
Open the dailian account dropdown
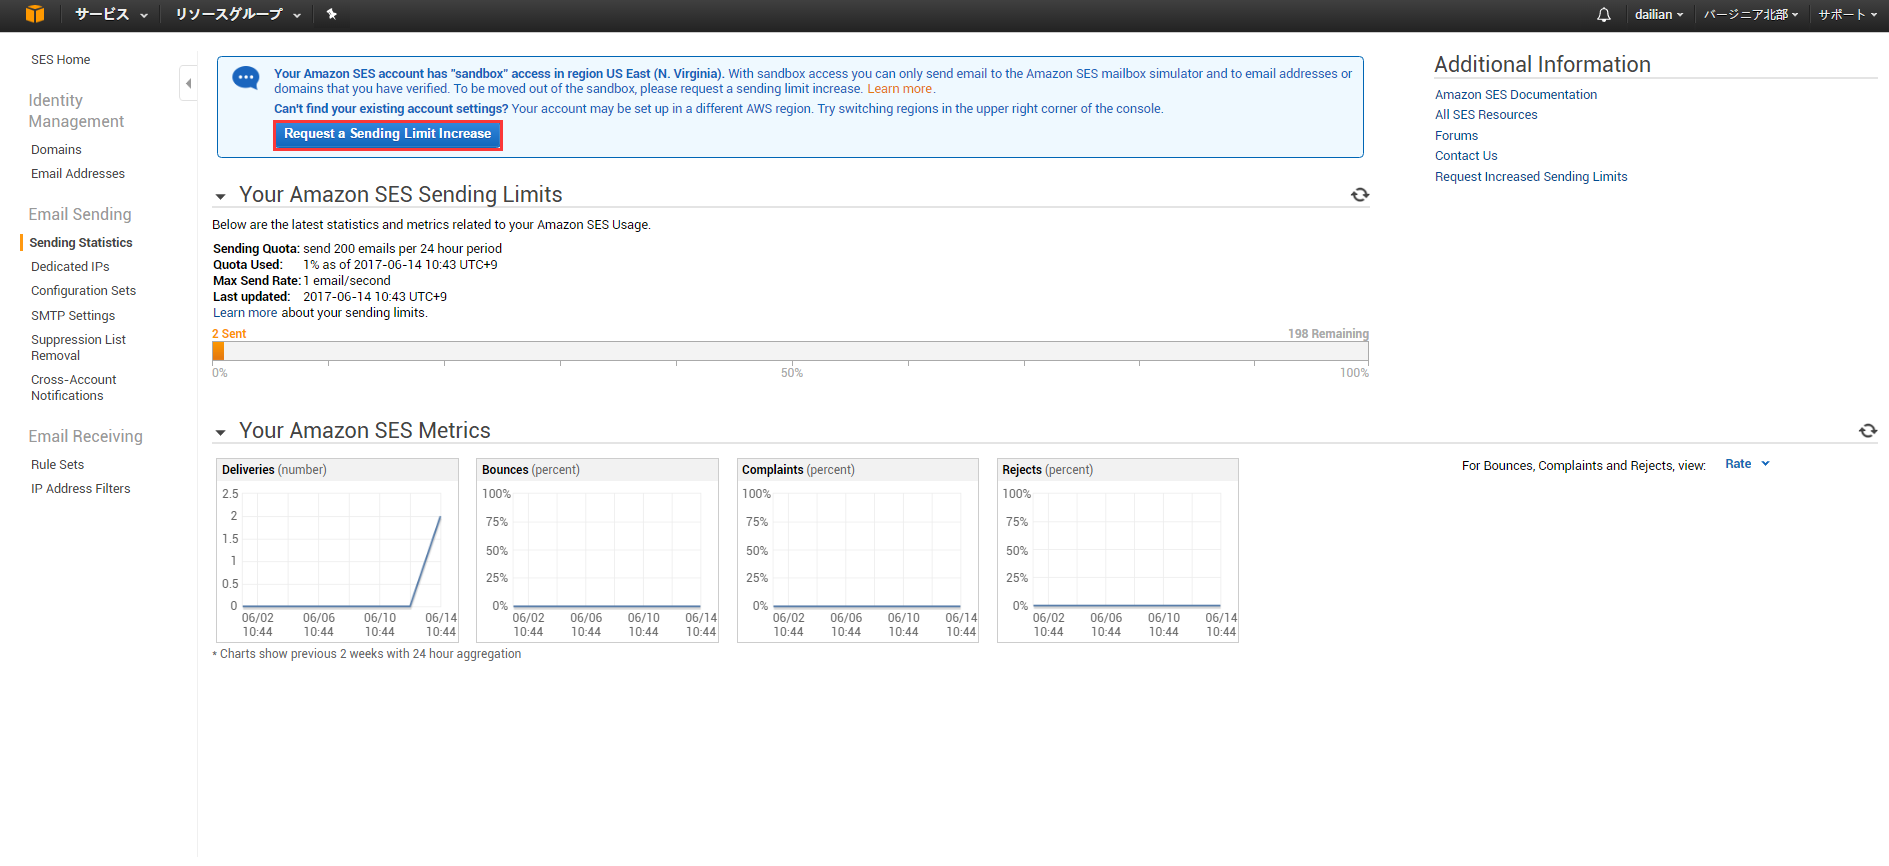[x=1658, y=15]
